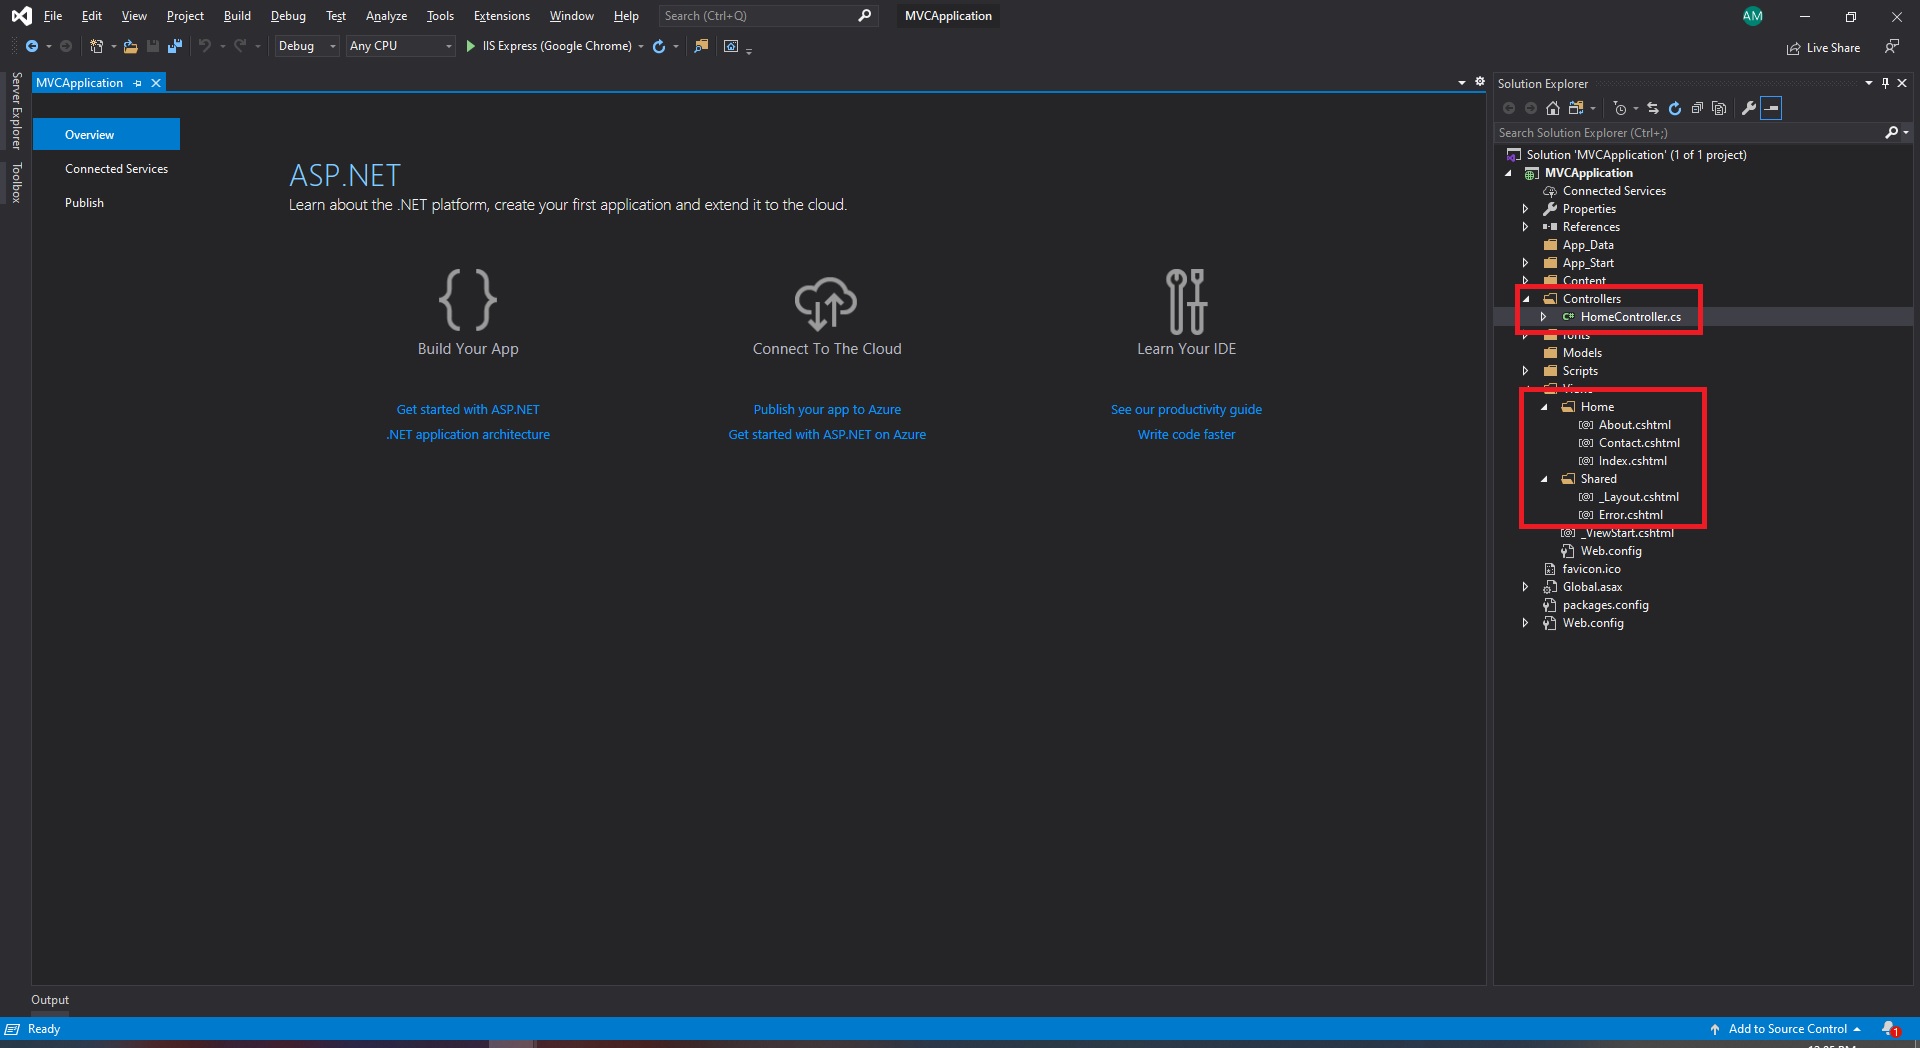Select _Layout.cshtml in the Shared folder
Screen dimensions: 1920x1048
coord(1638,497)
